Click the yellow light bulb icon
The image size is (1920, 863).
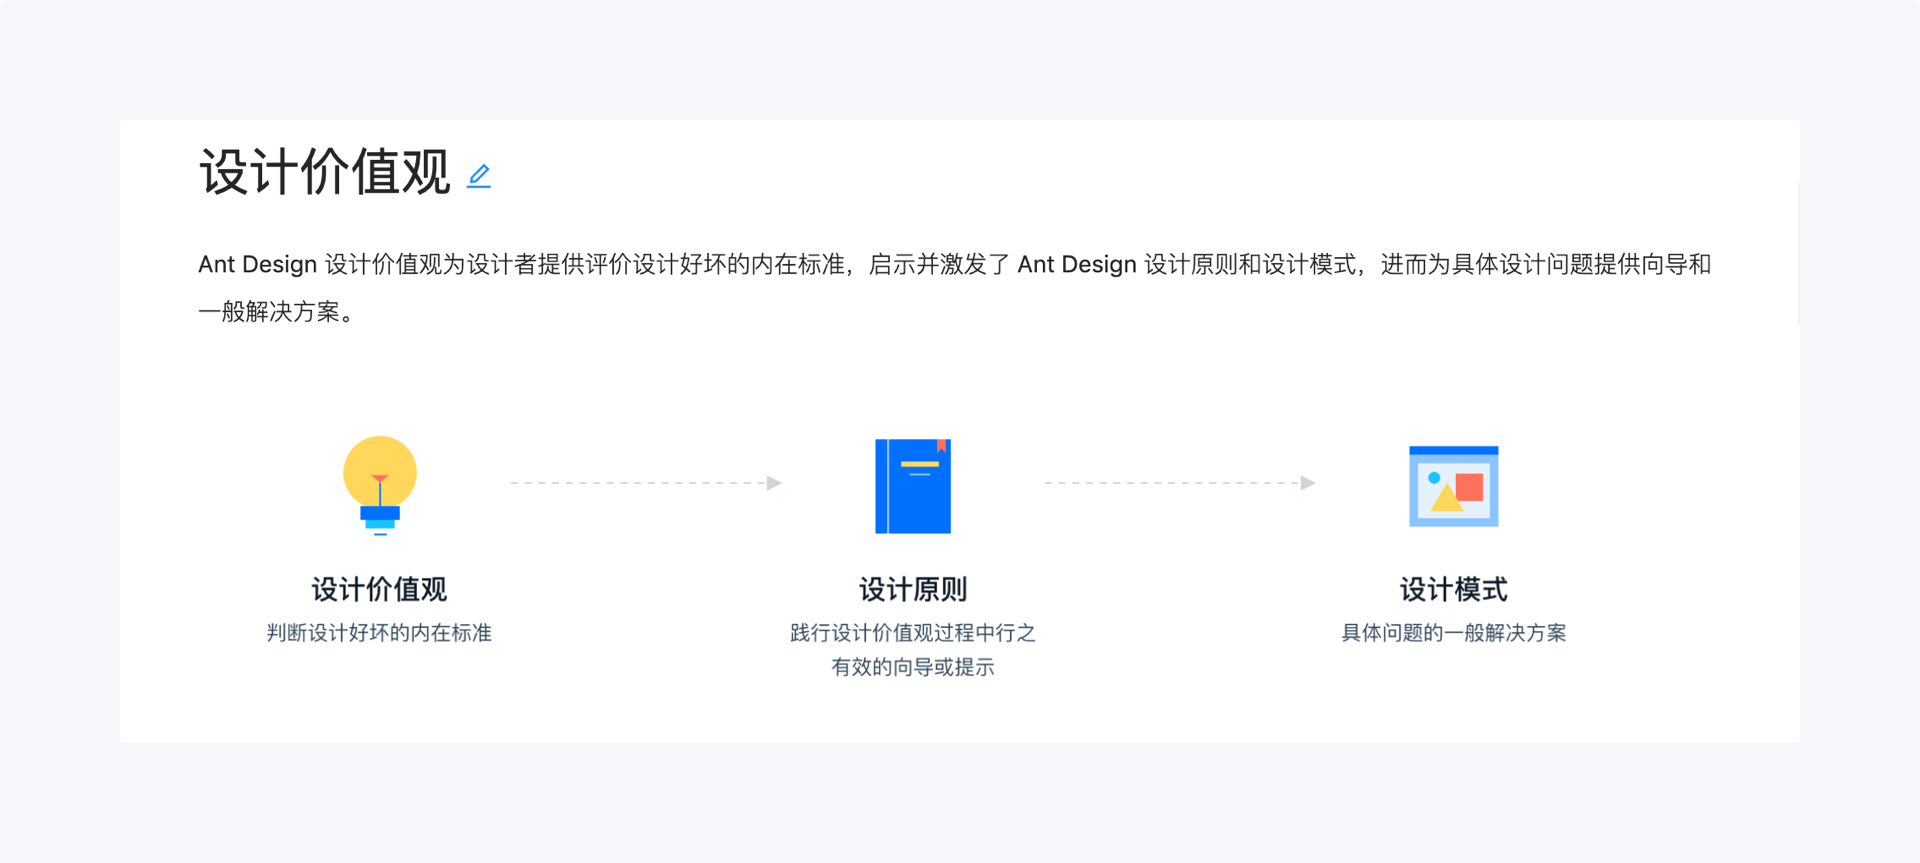[x=380, y=486]
